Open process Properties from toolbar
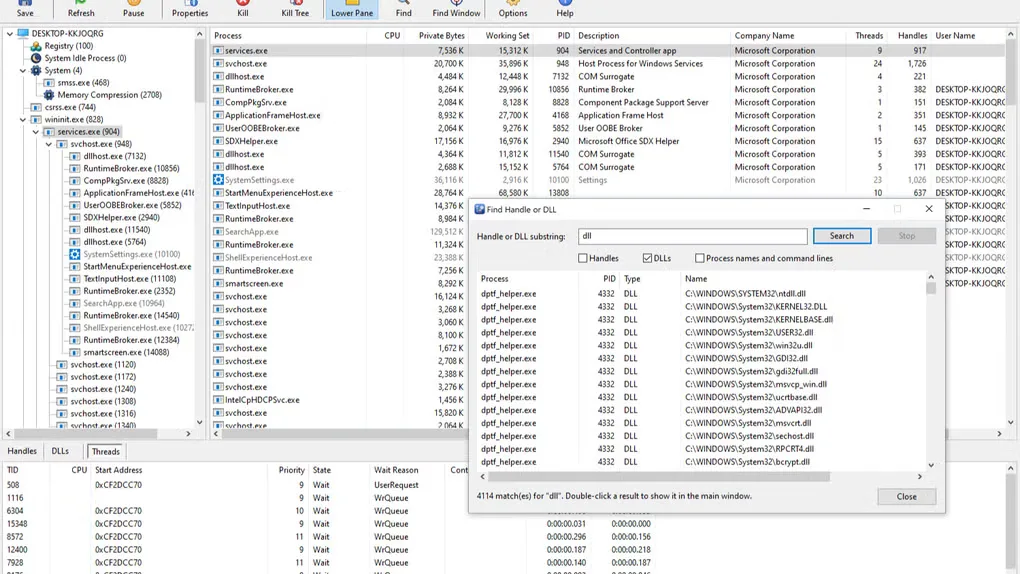This screenshot has height=574, width=1020. tap(190, 8)
